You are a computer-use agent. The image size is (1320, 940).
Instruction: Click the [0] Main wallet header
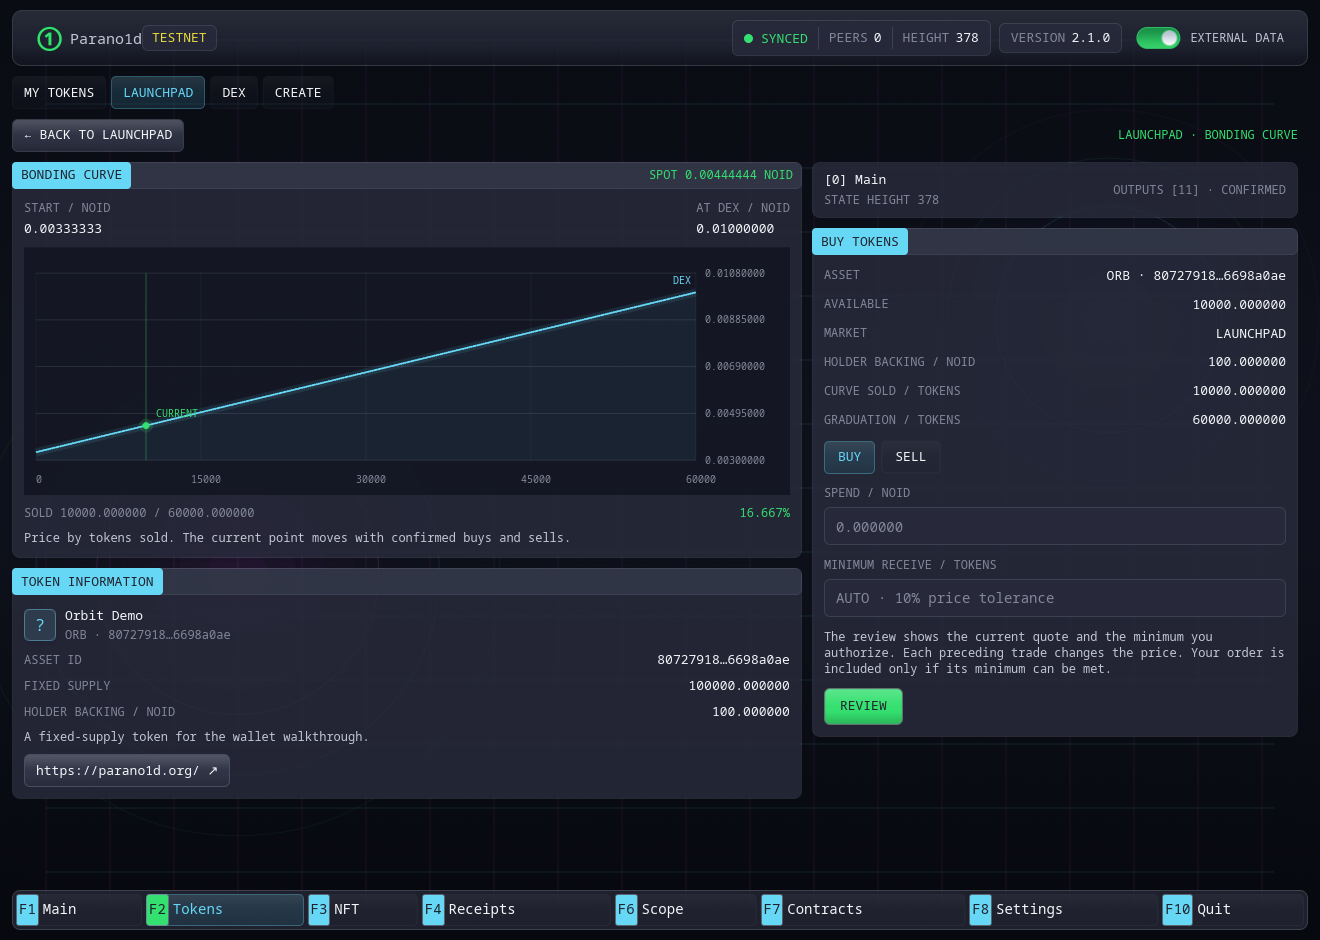coord(855,180)
